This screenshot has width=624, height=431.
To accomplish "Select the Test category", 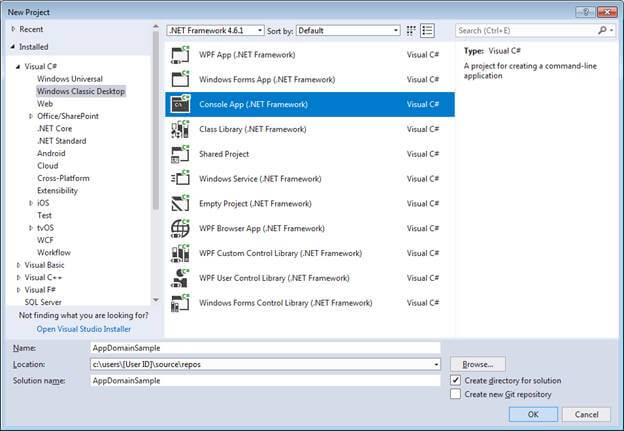I will pos(44,215).
